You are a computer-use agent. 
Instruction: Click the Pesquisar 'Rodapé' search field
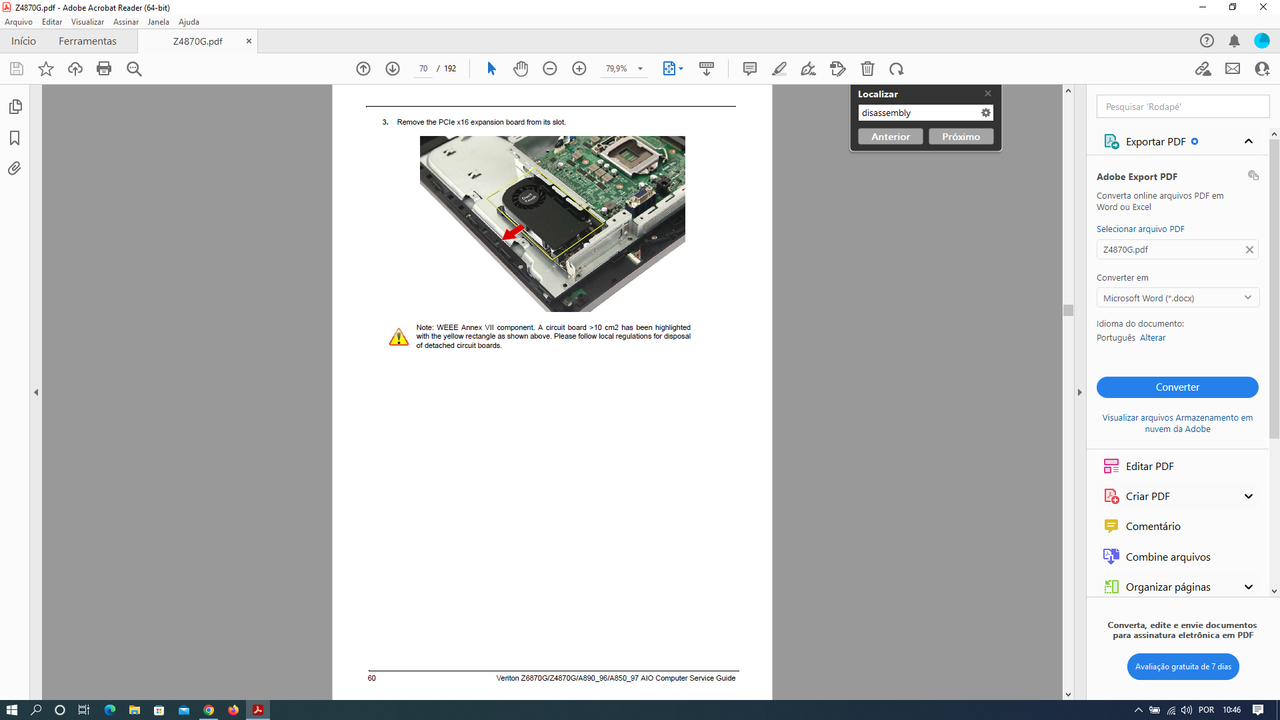(1183, 106)
